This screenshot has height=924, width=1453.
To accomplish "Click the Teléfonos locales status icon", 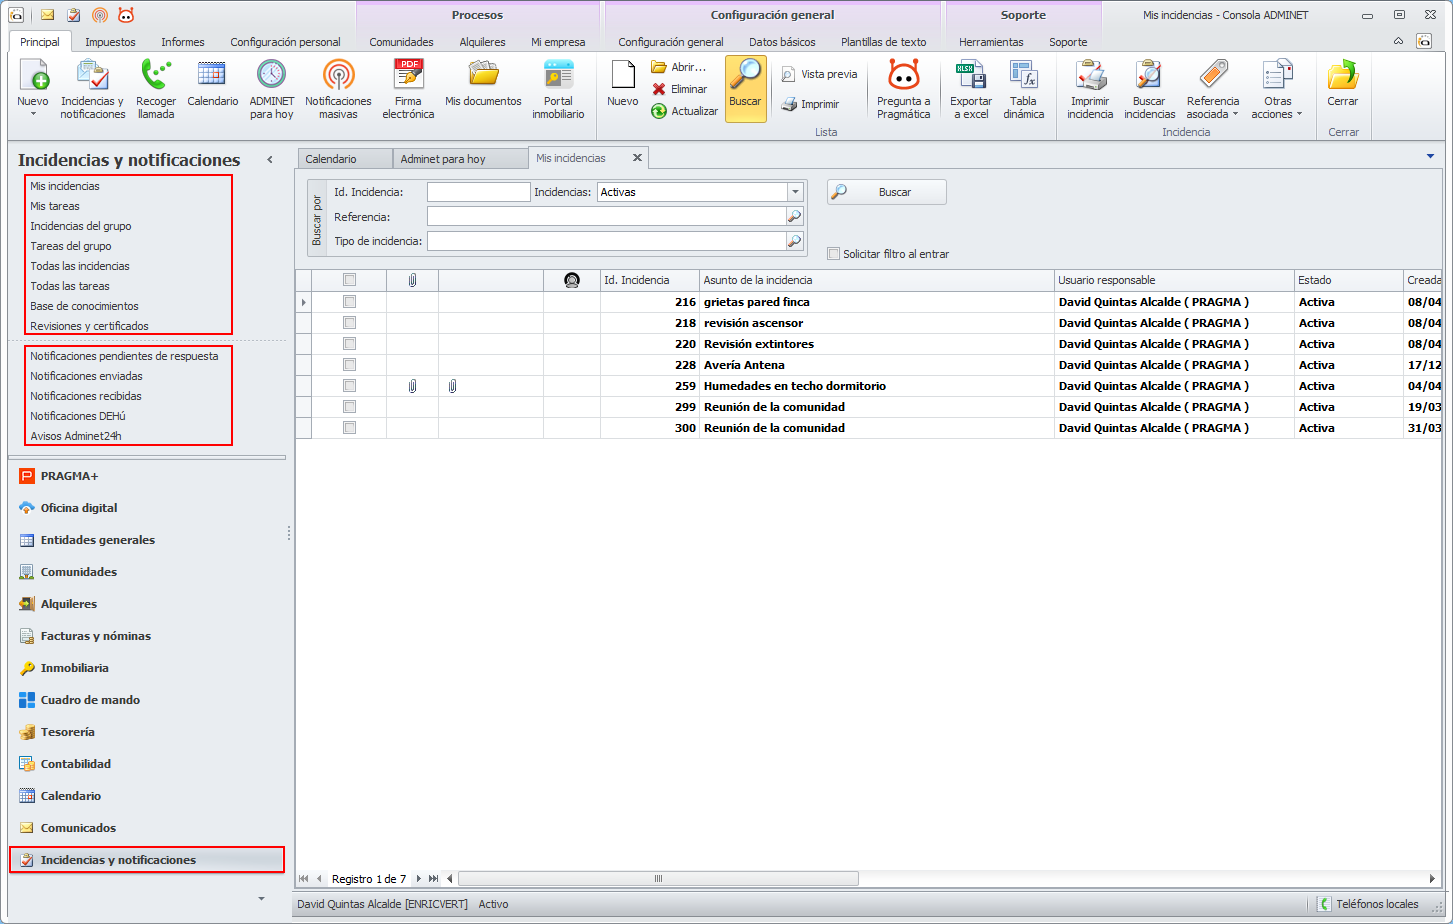I will click(x=1324, y=904).
